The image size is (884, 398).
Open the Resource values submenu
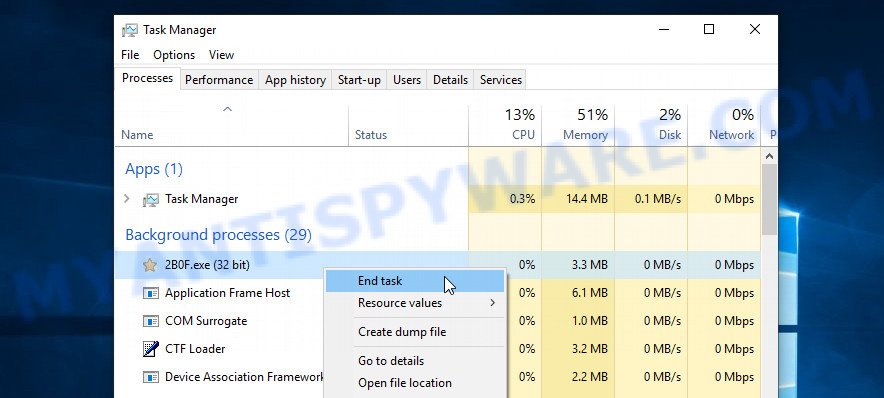tap(416, 303)
